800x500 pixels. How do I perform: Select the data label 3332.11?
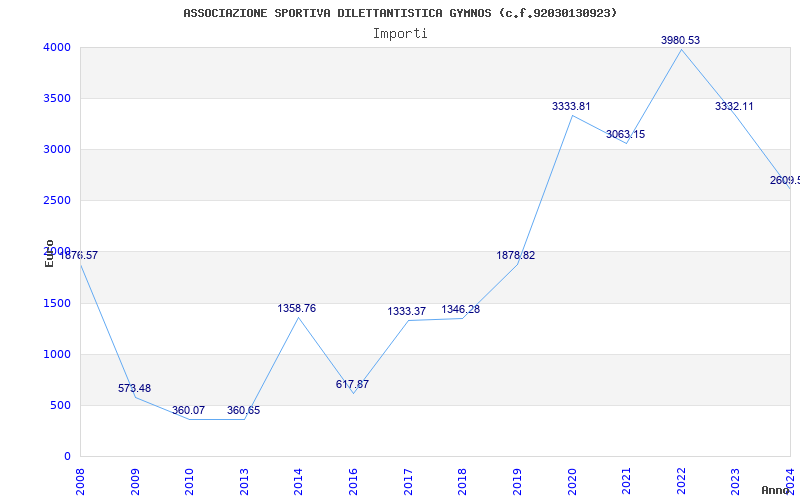click(734, 107)
